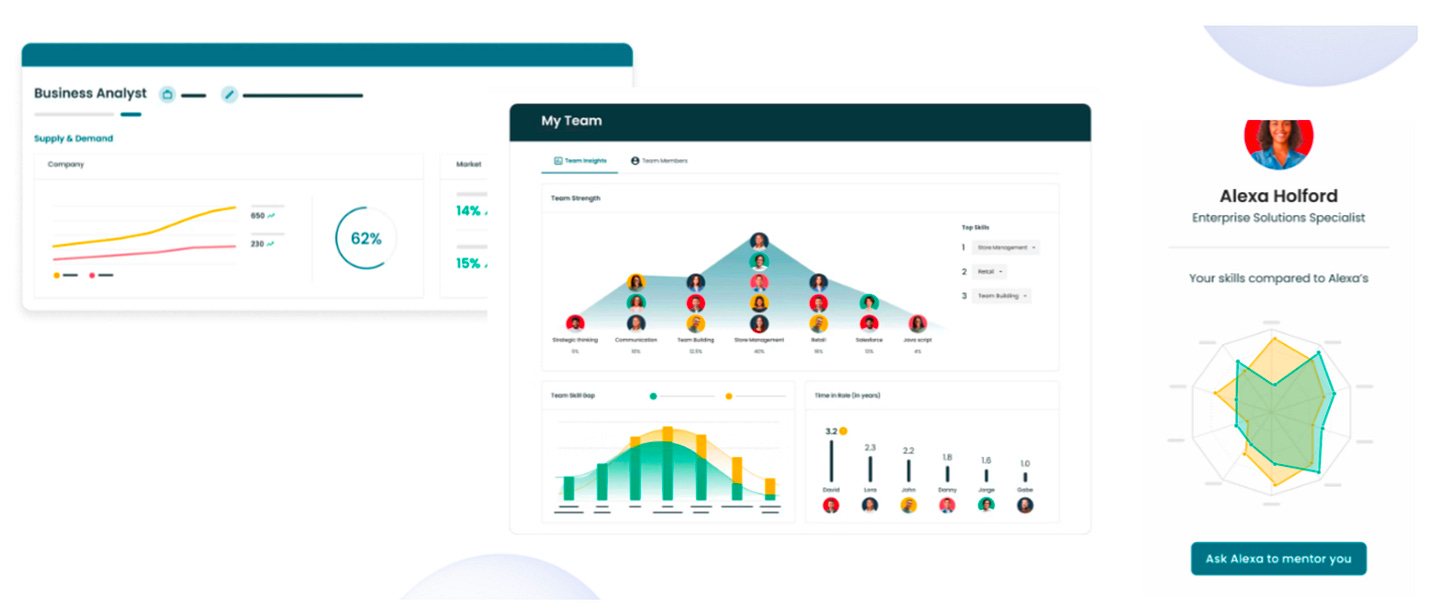Screen dimensions: 1456x611
Task: Click John's avatar in Time in Role
Action: coord(908,506)
